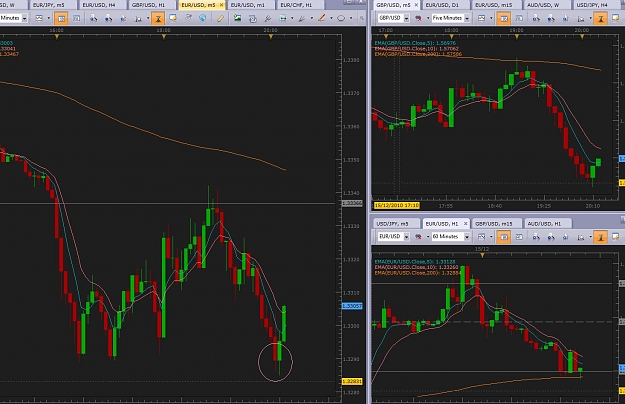Toggle the unhighlighted layout button beside the orange one, left toolbar
The height and width of the screenshot is (404, 625).
76,18
